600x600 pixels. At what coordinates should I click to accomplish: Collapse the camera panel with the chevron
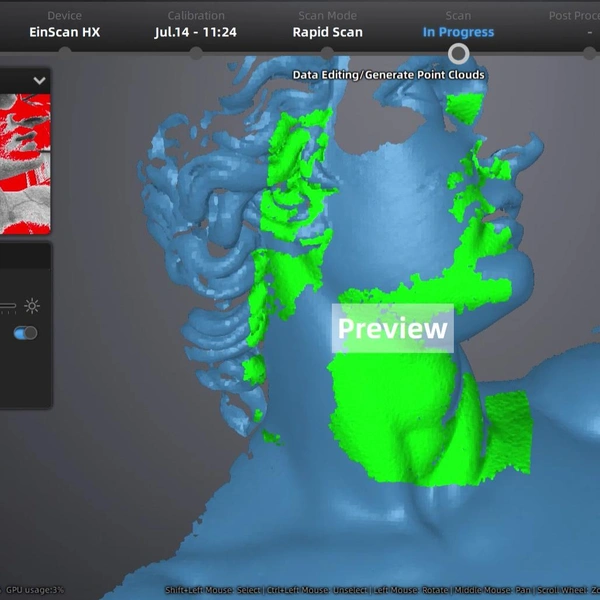(x=39, y=80)
